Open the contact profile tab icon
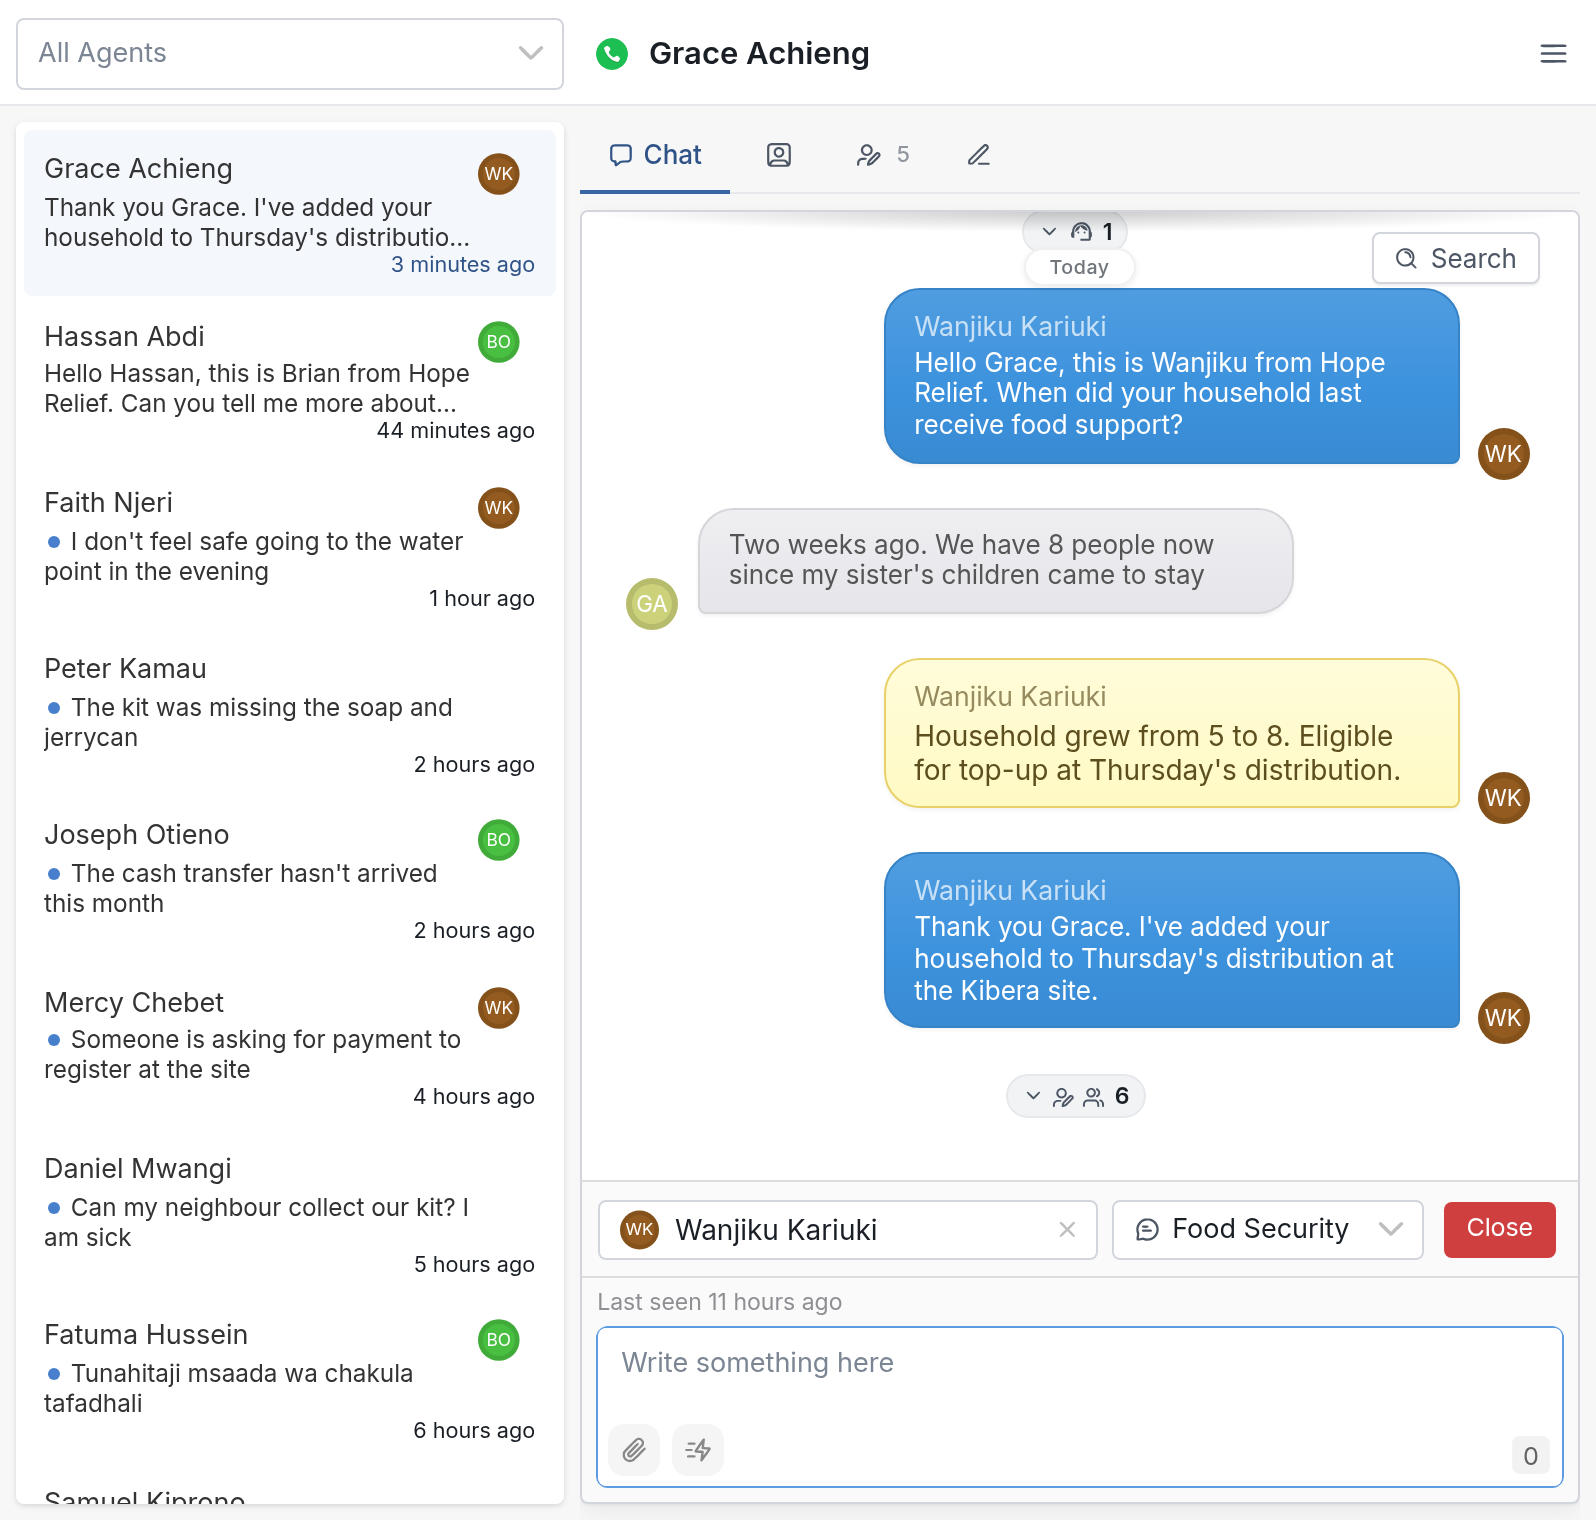Screen dimensions: 1596x1520 point(779,155)
